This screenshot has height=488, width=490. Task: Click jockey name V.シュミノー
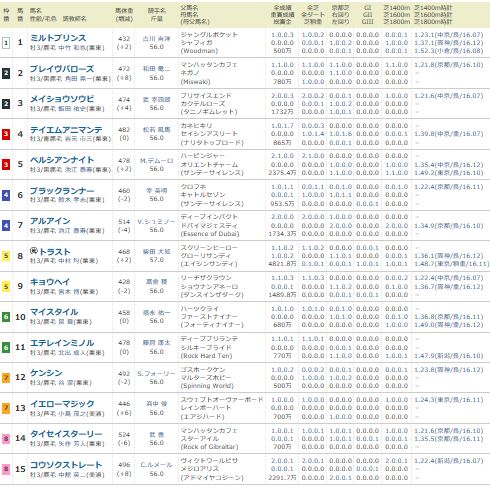(x=156, y=221)
